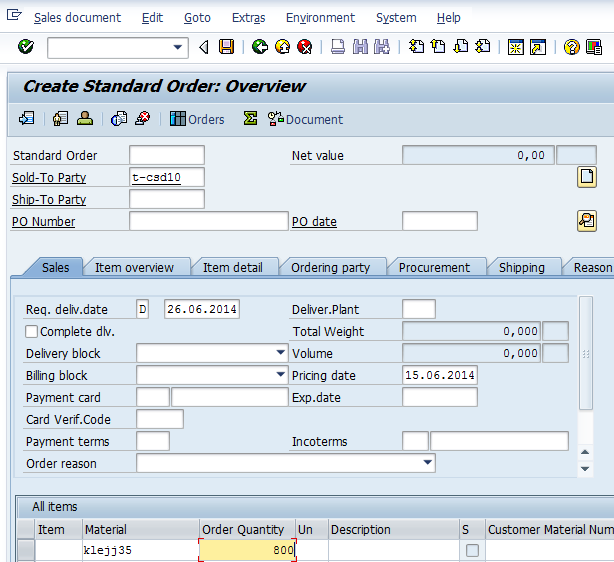Open the System menu

396,18
